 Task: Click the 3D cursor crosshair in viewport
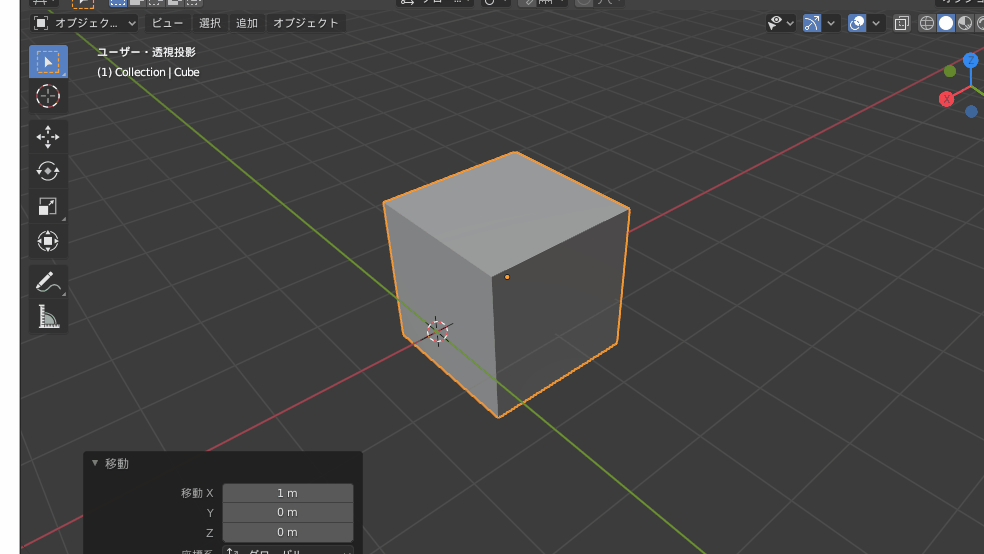(x=437, y=331)
